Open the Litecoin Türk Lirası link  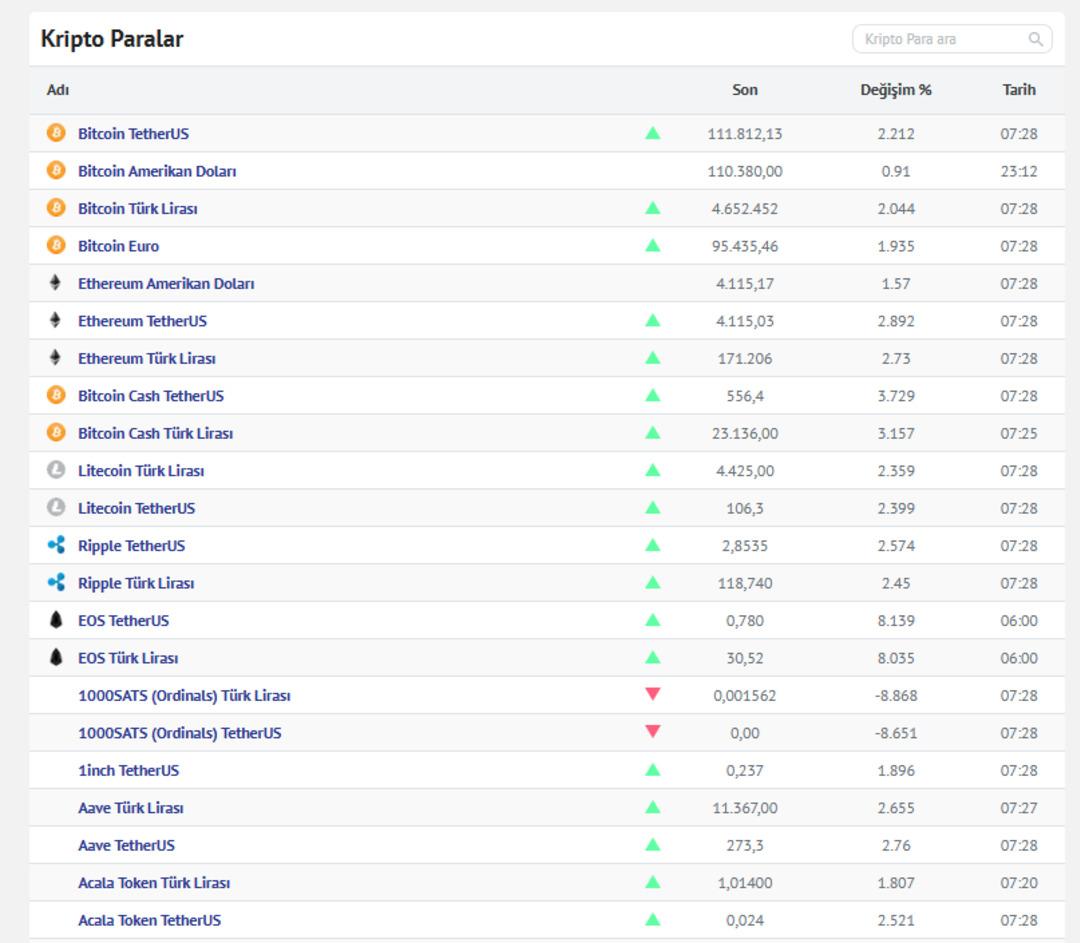coord(141,470)
